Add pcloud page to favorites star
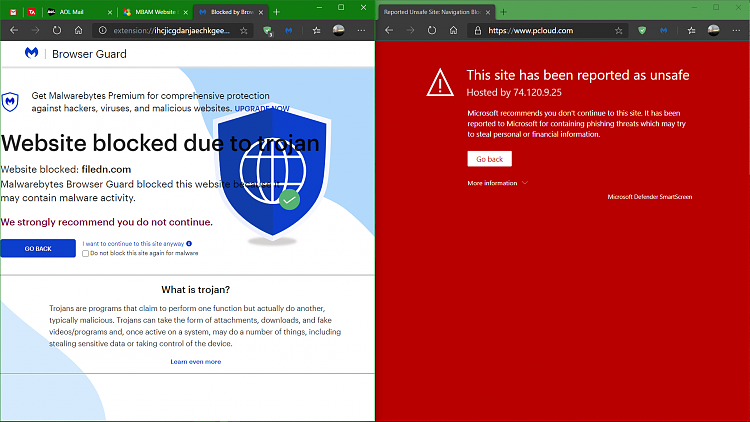The height and width of the screenshot is (422, 750). click(x=619, y=31)
